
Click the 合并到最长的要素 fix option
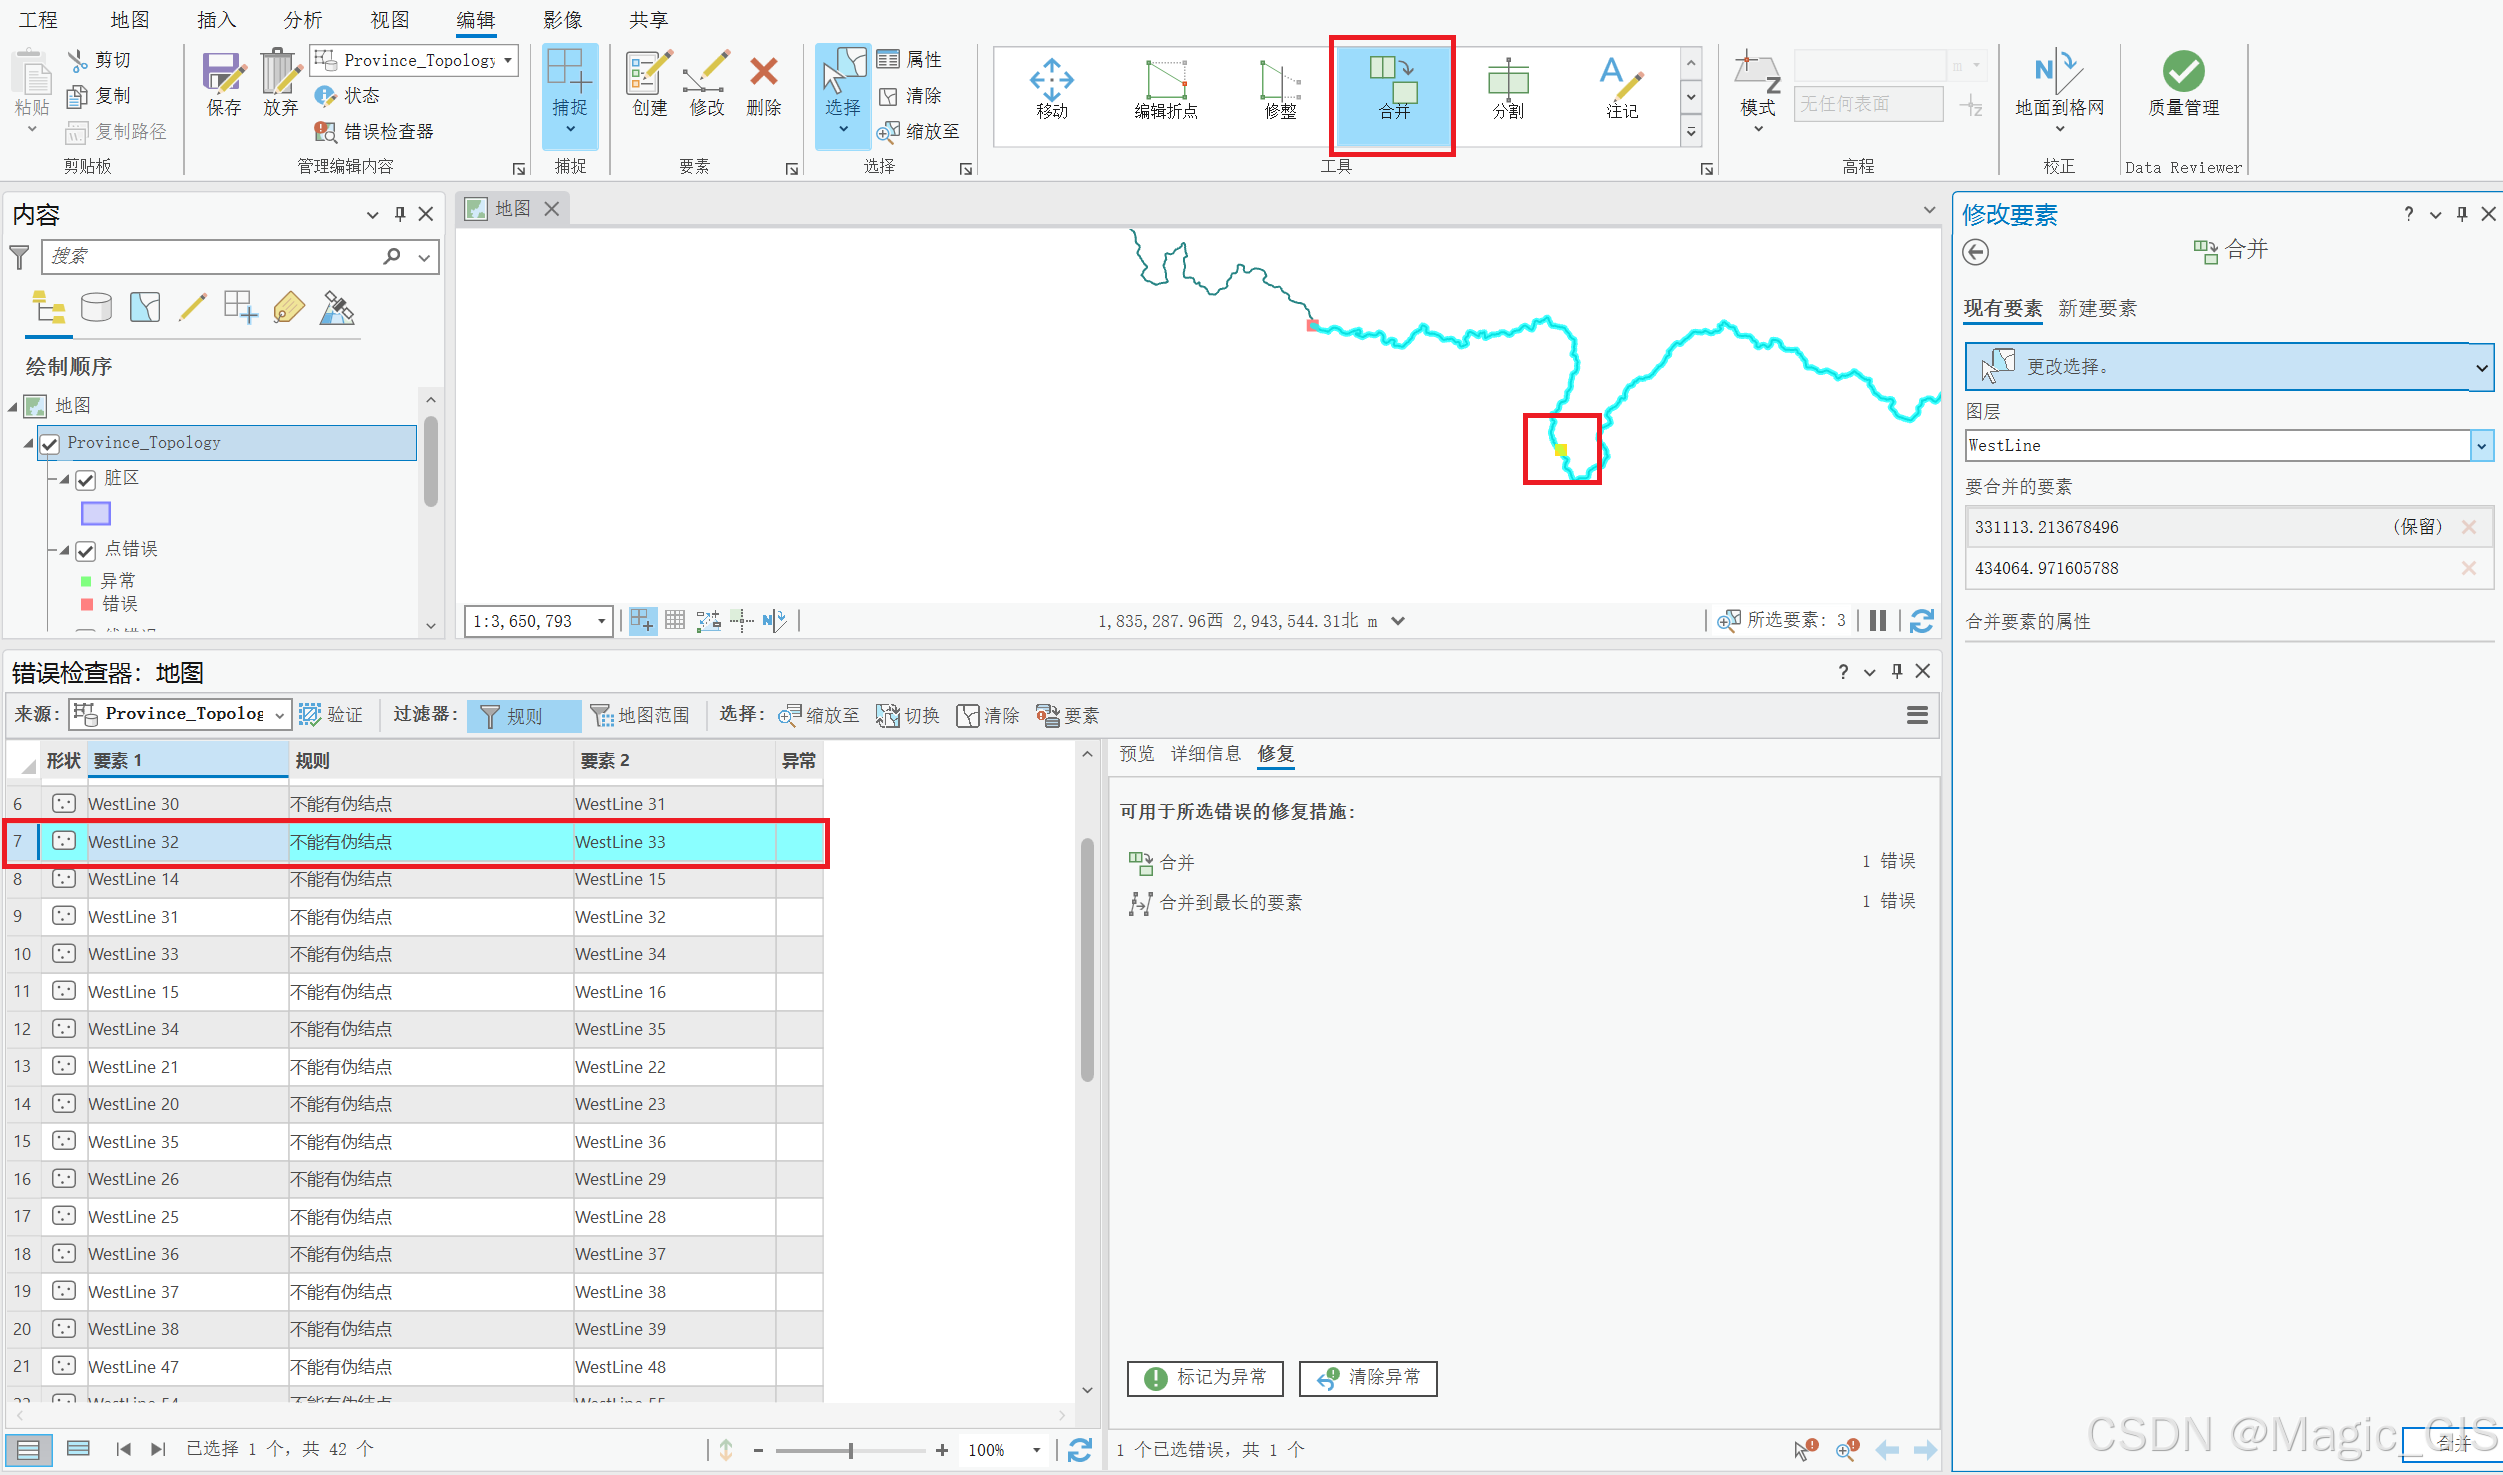[x=1230, y=903]
